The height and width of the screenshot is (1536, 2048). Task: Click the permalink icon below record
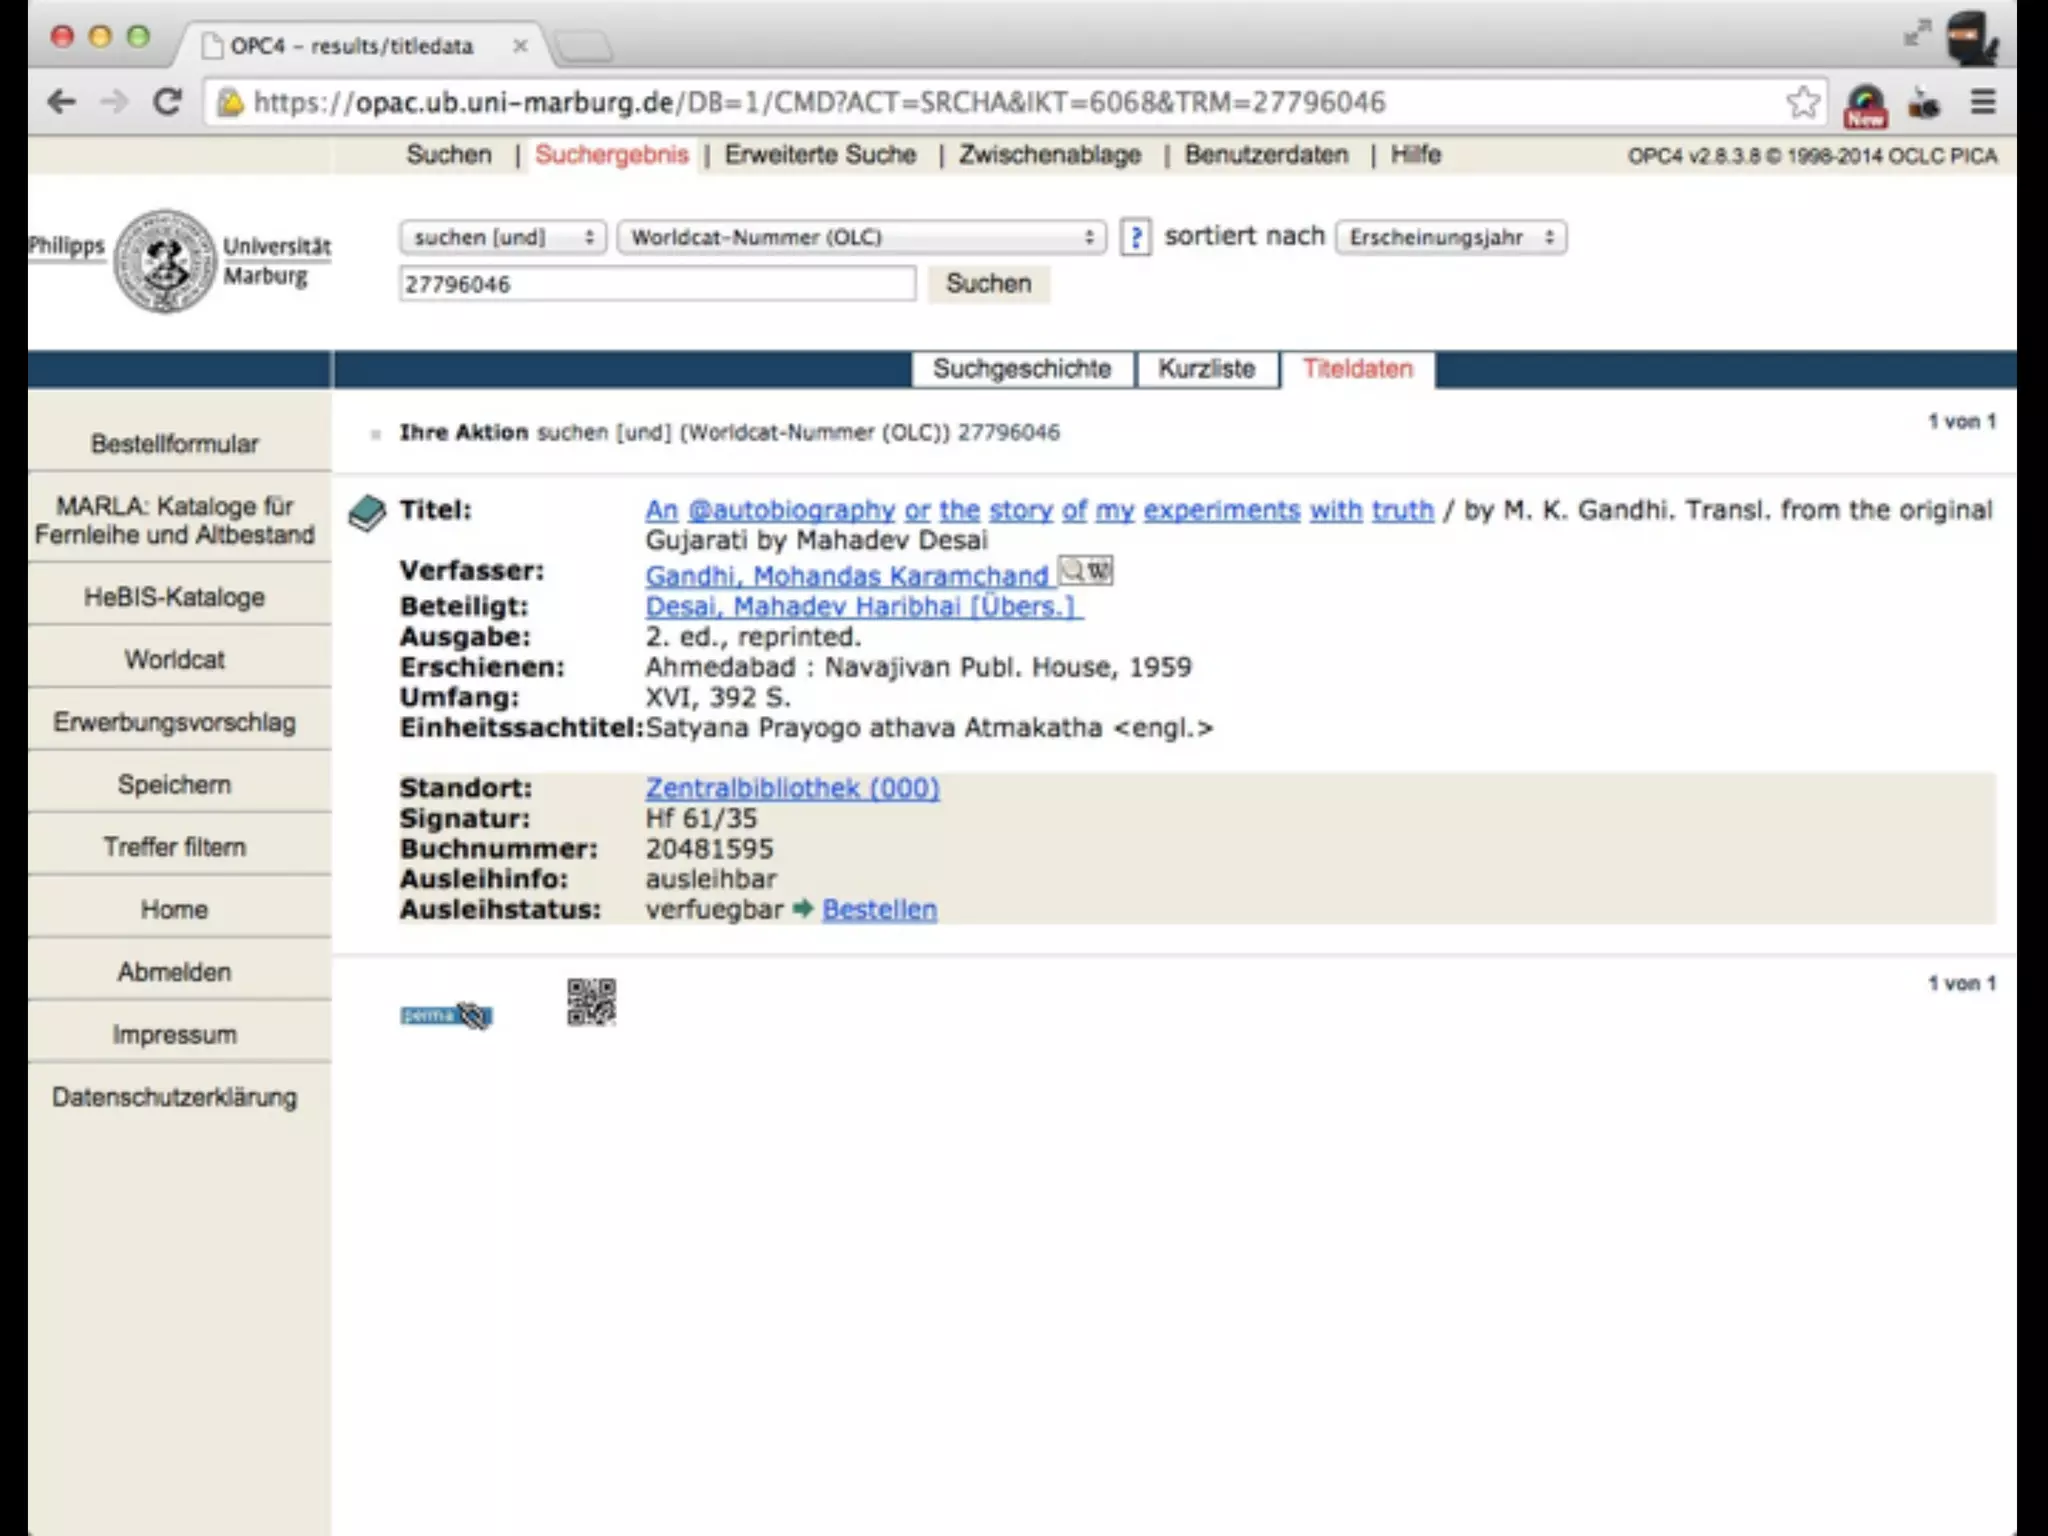coord(446,1016)
